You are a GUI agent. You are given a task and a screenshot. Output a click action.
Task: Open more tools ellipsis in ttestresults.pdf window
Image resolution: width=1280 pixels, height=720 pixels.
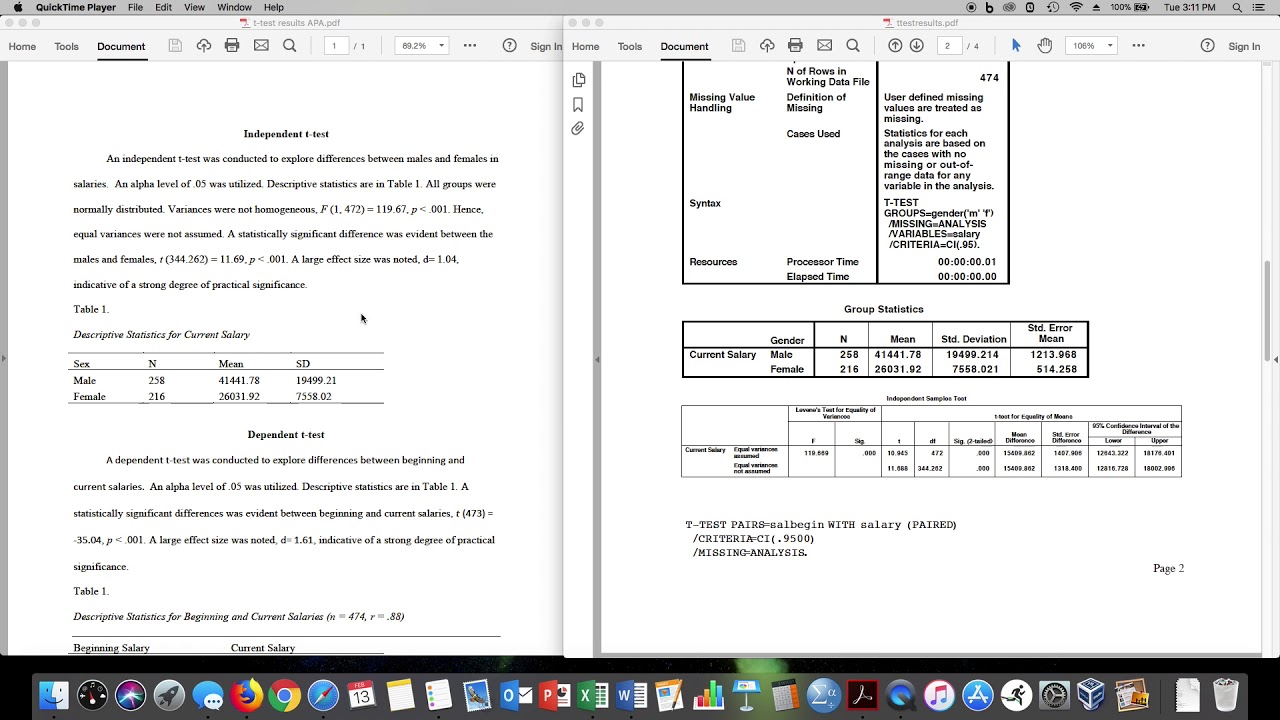(x=1138, y=46)
